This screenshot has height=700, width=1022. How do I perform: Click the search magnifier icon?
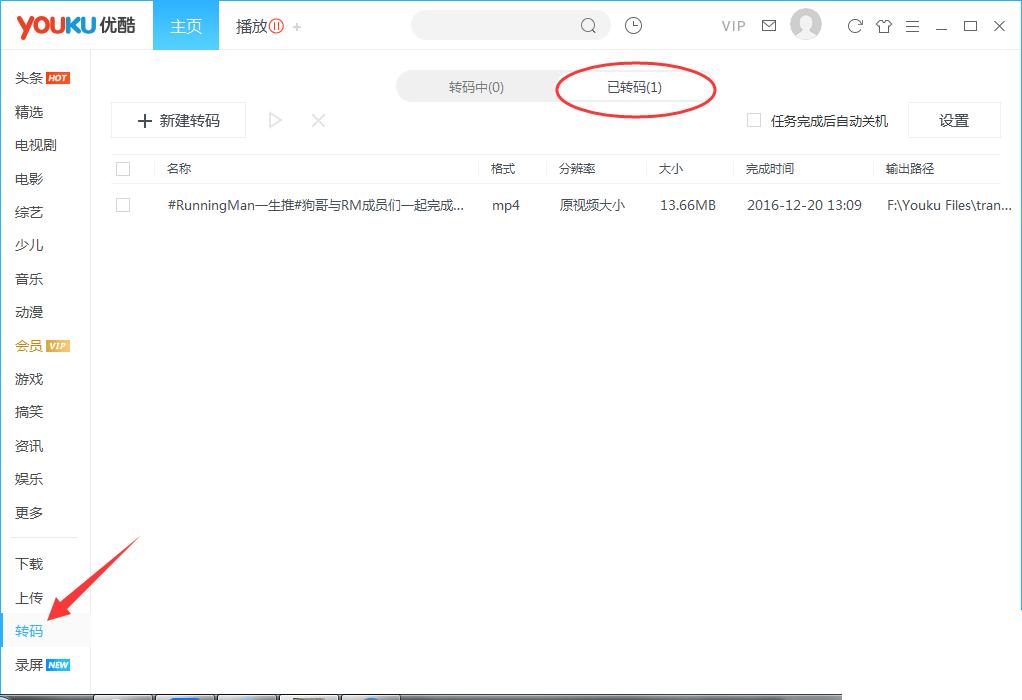pyautogui.click(x=588, y=26)
